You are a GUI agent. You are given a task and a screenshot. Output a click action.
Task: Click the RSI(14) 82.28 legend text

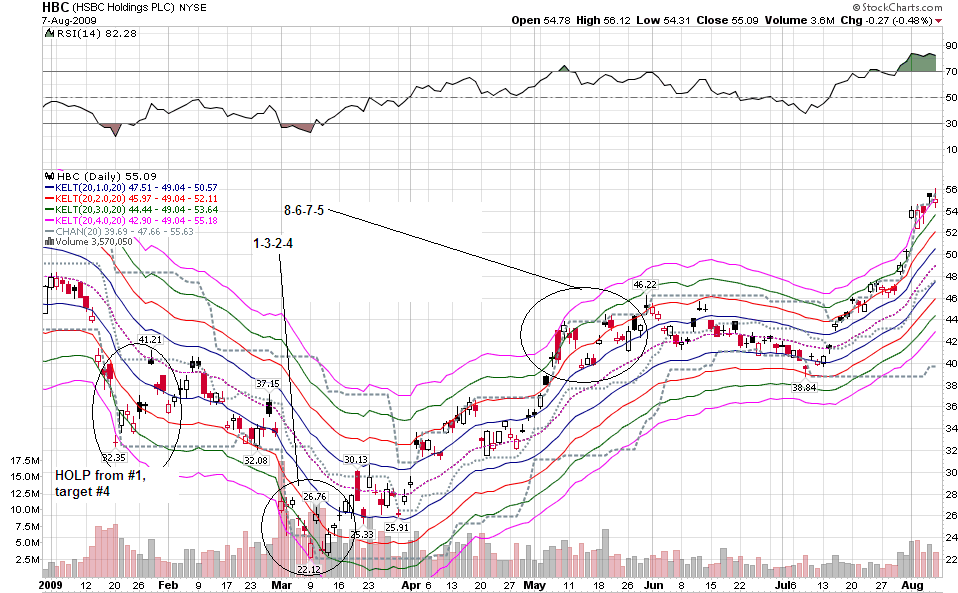pyautogui.click(x=97, y=34)
